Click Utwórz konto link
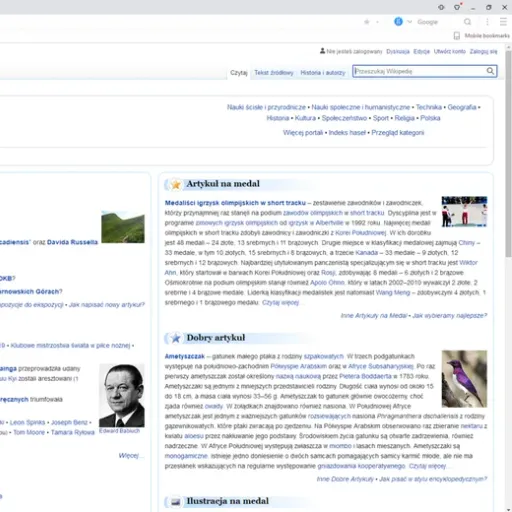This screenshot has height=512, width=512. coord(450,52)
